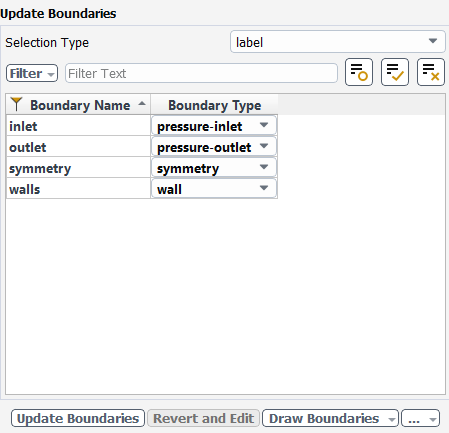Click the Update Boundaries button
Screen dimensions: 449x433
(78, 418)
